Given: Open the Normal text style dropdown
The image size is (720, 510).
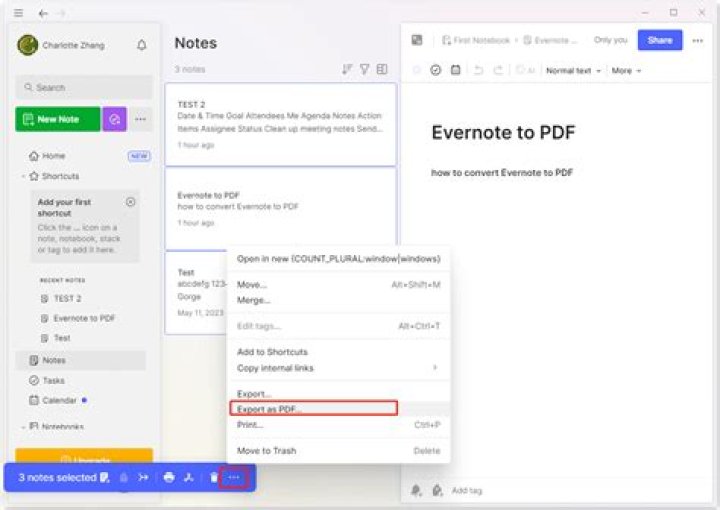Looking at the screenshot, I should (x=573, y=71).
